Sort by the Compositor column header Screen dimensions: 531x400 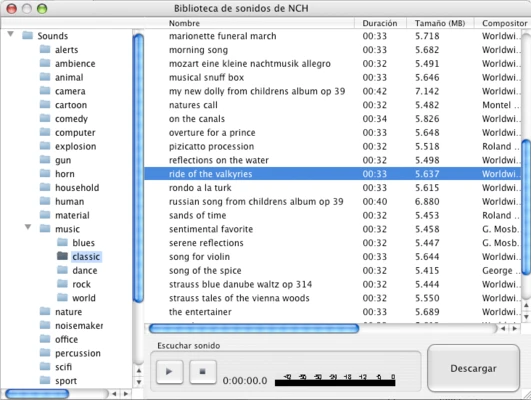coord(503,23)
